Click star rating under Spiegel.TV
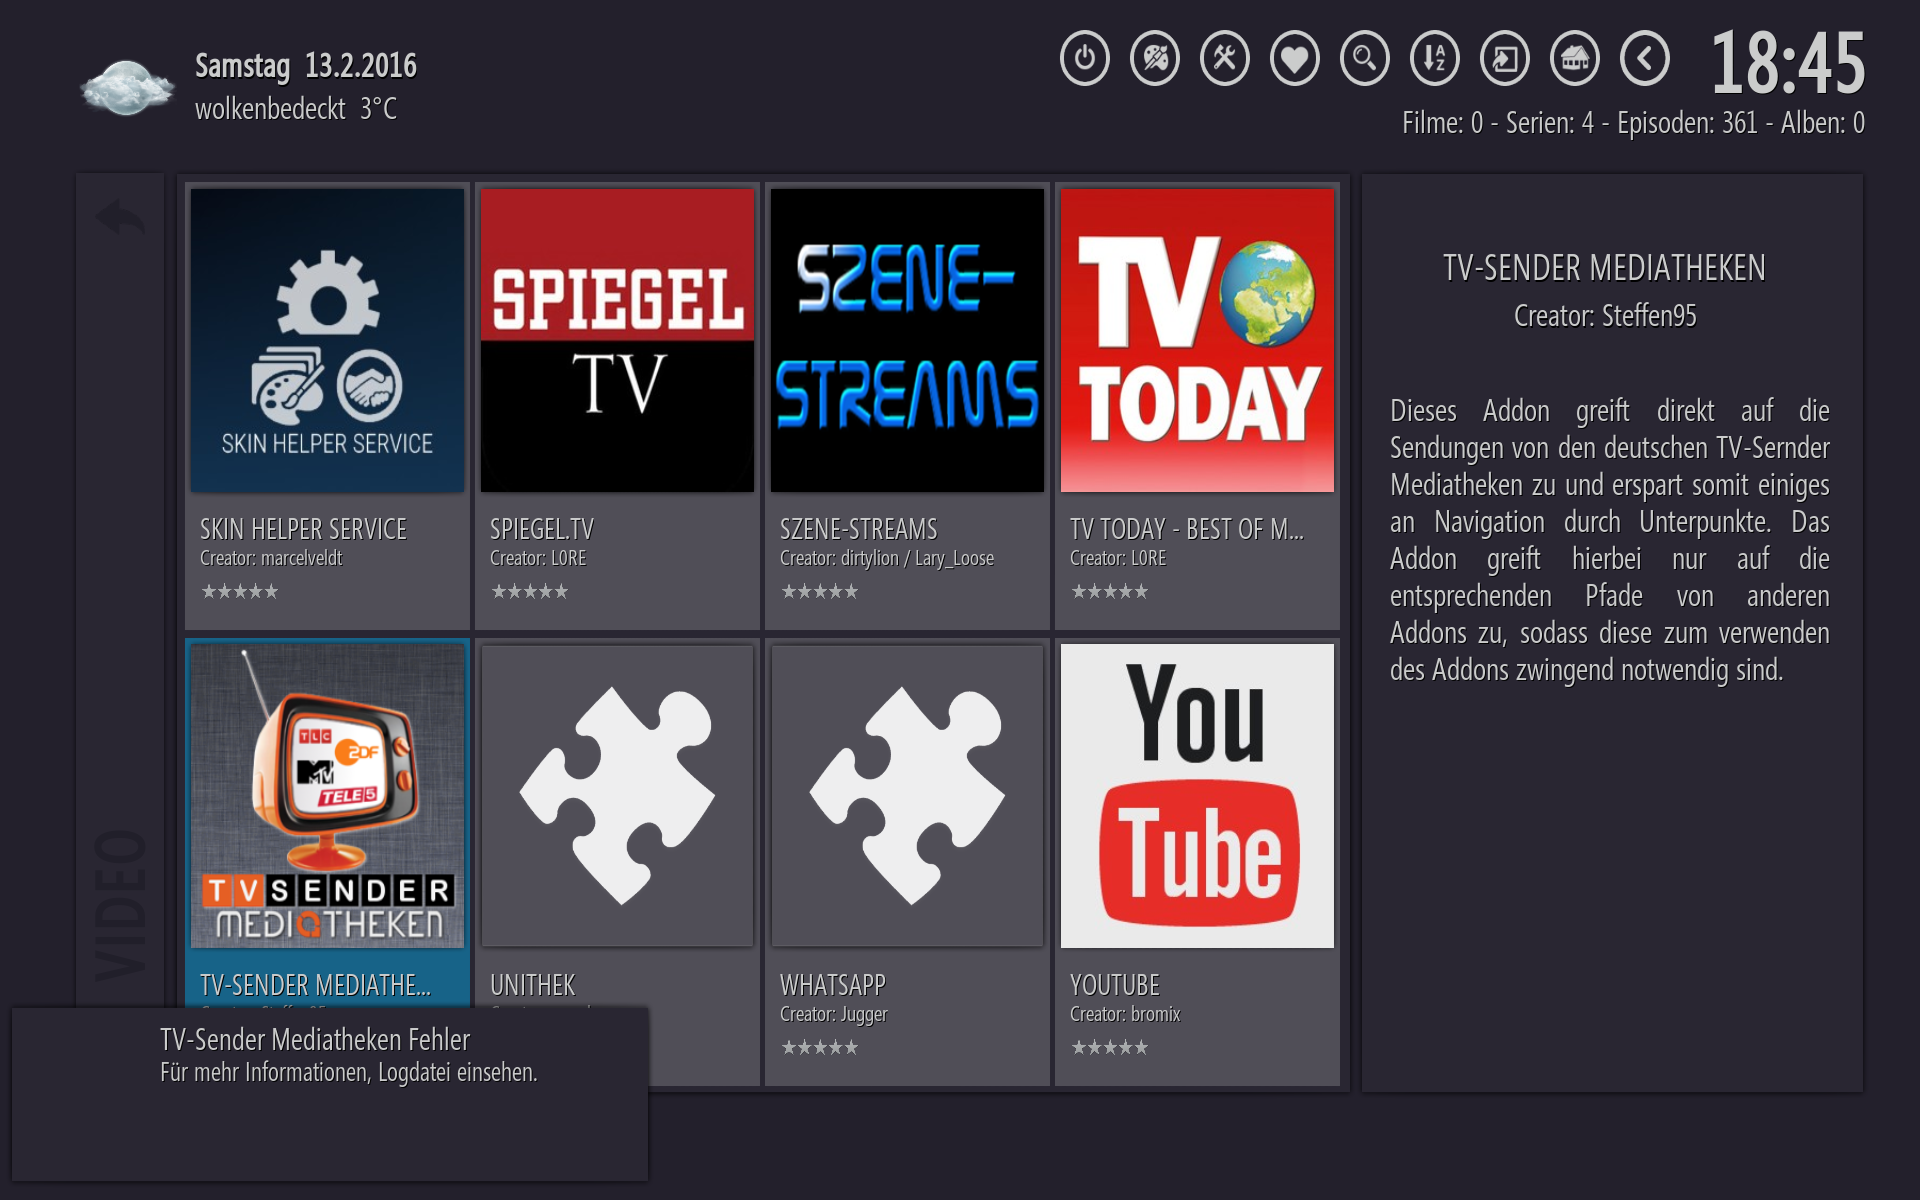Viewport: 1920px width, 1200px height. pos(530,592)
